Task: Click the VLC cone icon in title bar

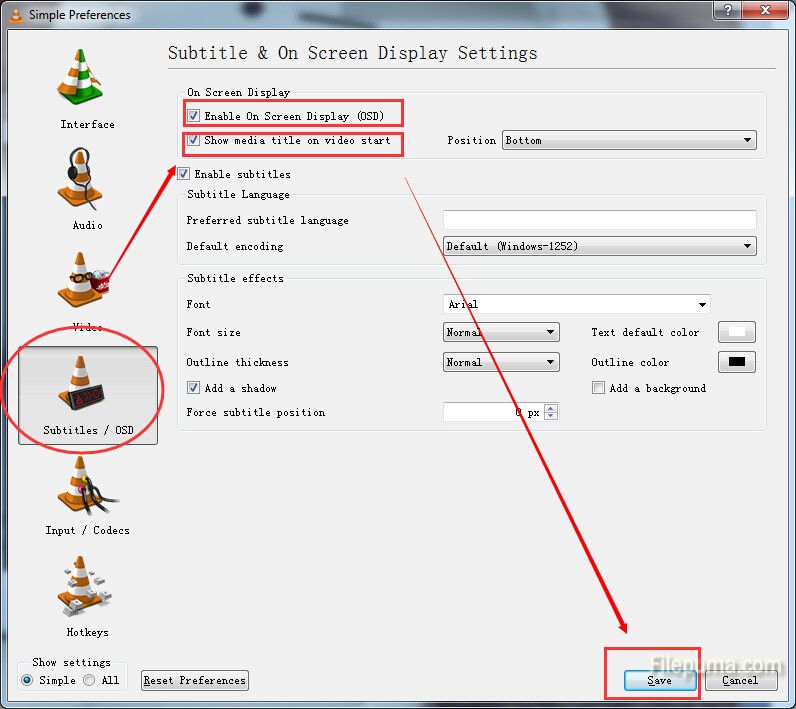Action: point(14,14)
